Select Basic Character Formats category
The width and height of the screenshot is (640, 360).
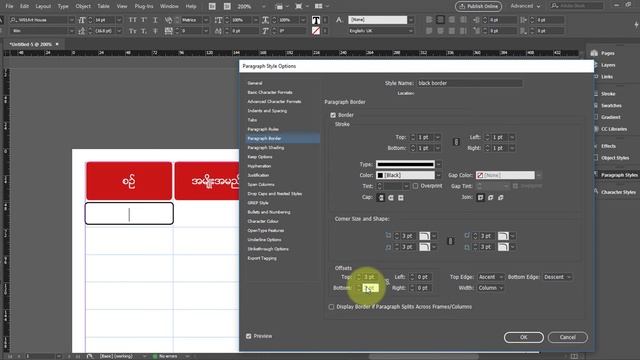pyautogui.click(x=270, y=93)
